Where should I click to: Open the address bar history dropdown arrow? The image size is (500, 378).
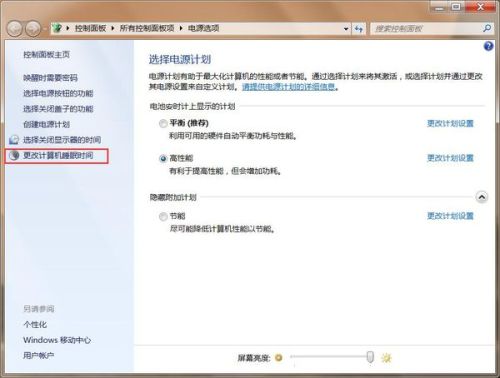click(346, 29)
